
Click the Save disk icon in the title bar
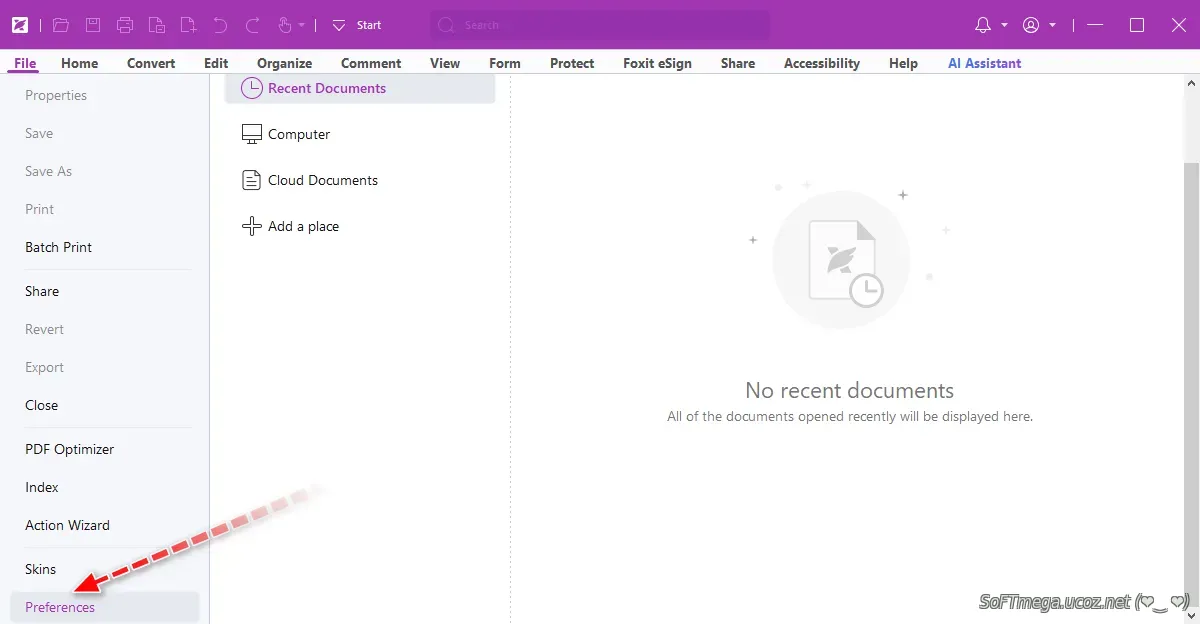(x=92, y=25)
